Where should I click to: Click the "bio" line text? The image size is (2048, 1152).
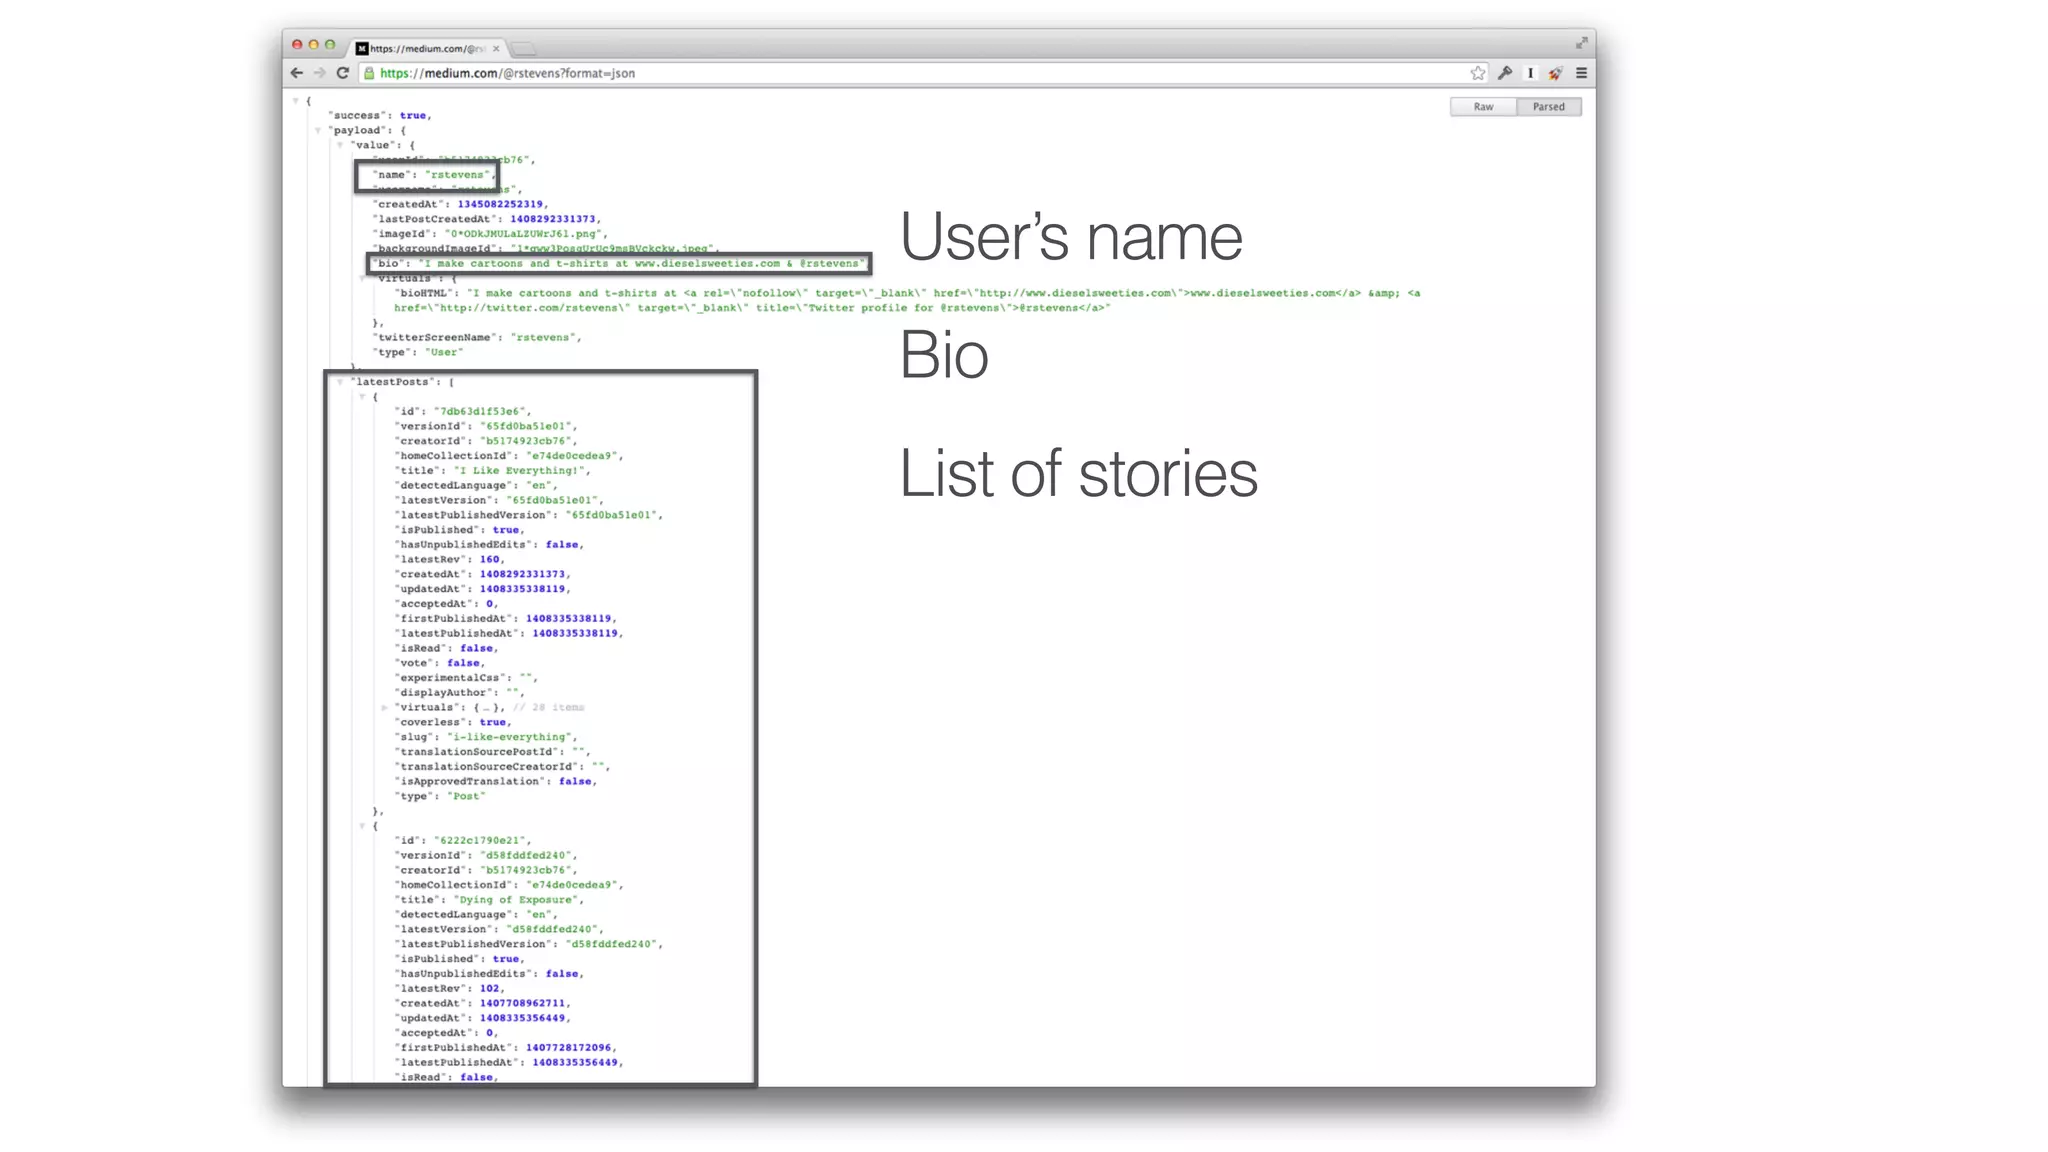point(619,264)
